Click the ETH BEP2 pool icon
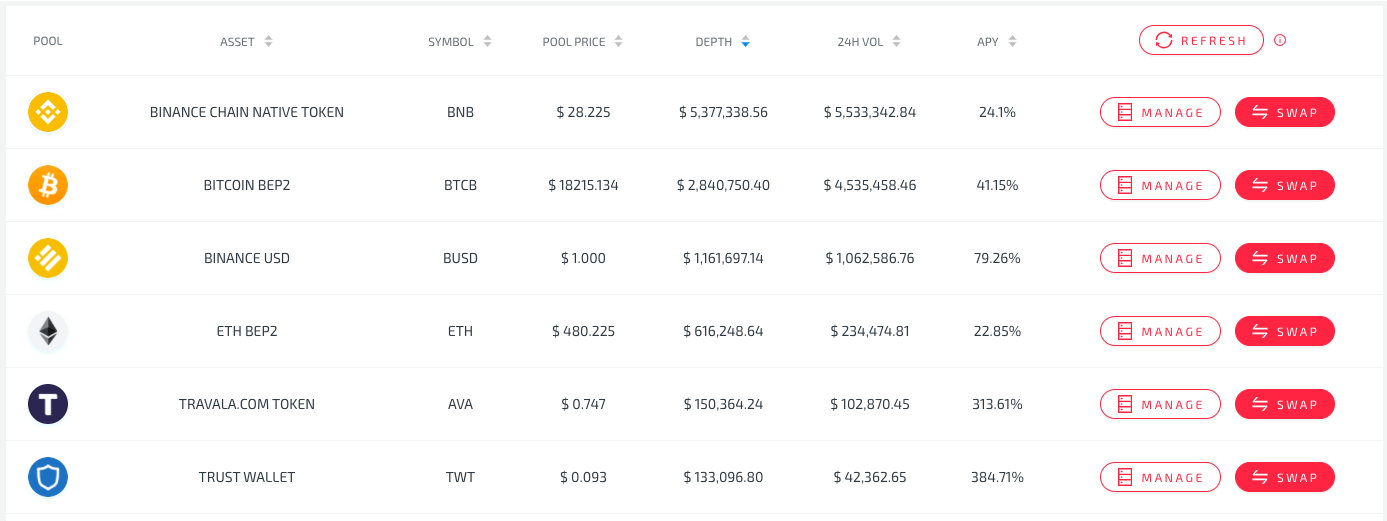Image resolution: width=1387 pixels, height=521 pixels. 48,331
